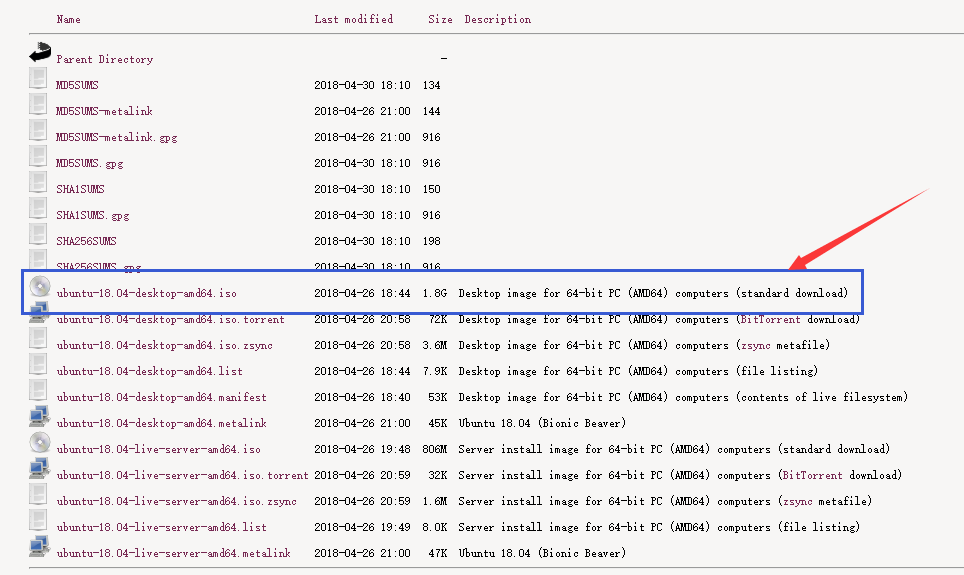Screen dimensions: 964x575
Task: Open ubuntu-18.04-desktop-amd64.iso.torrent link
Action: [170, 320]
